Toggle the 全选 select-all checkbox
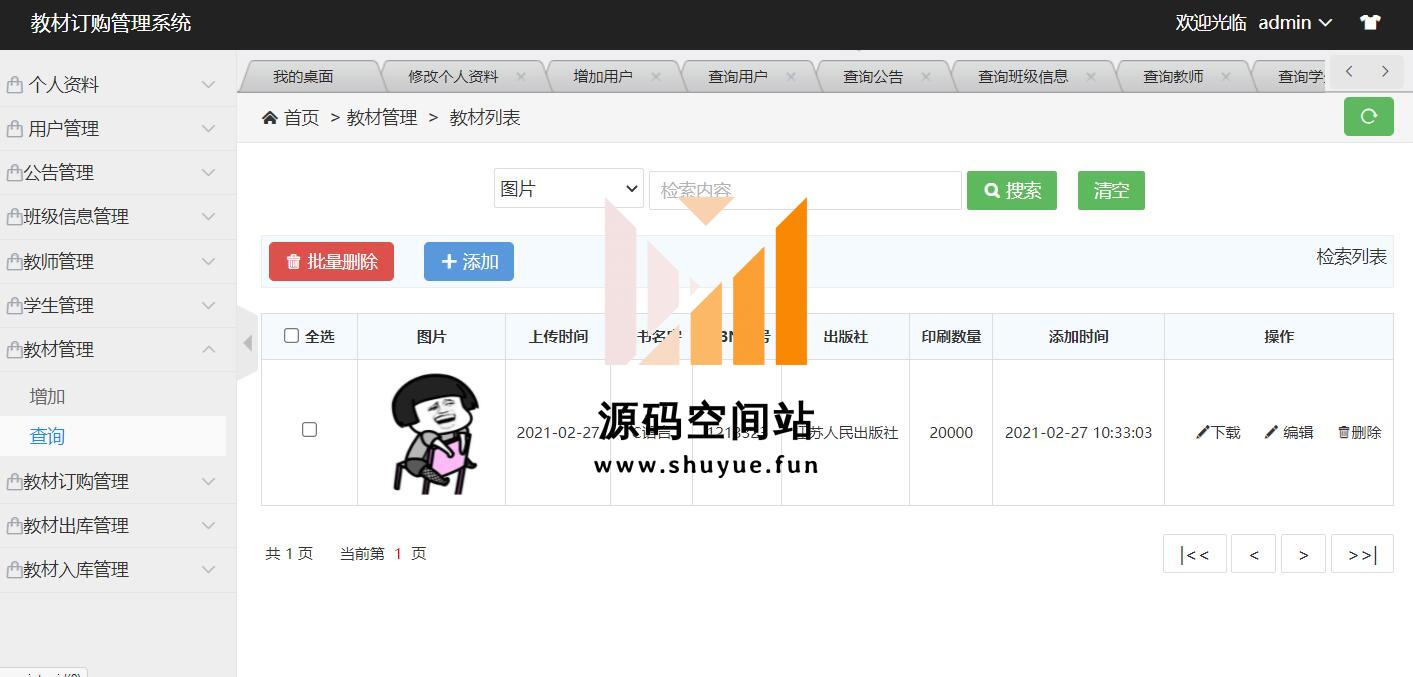1413x677 pixels. (291, 336)
